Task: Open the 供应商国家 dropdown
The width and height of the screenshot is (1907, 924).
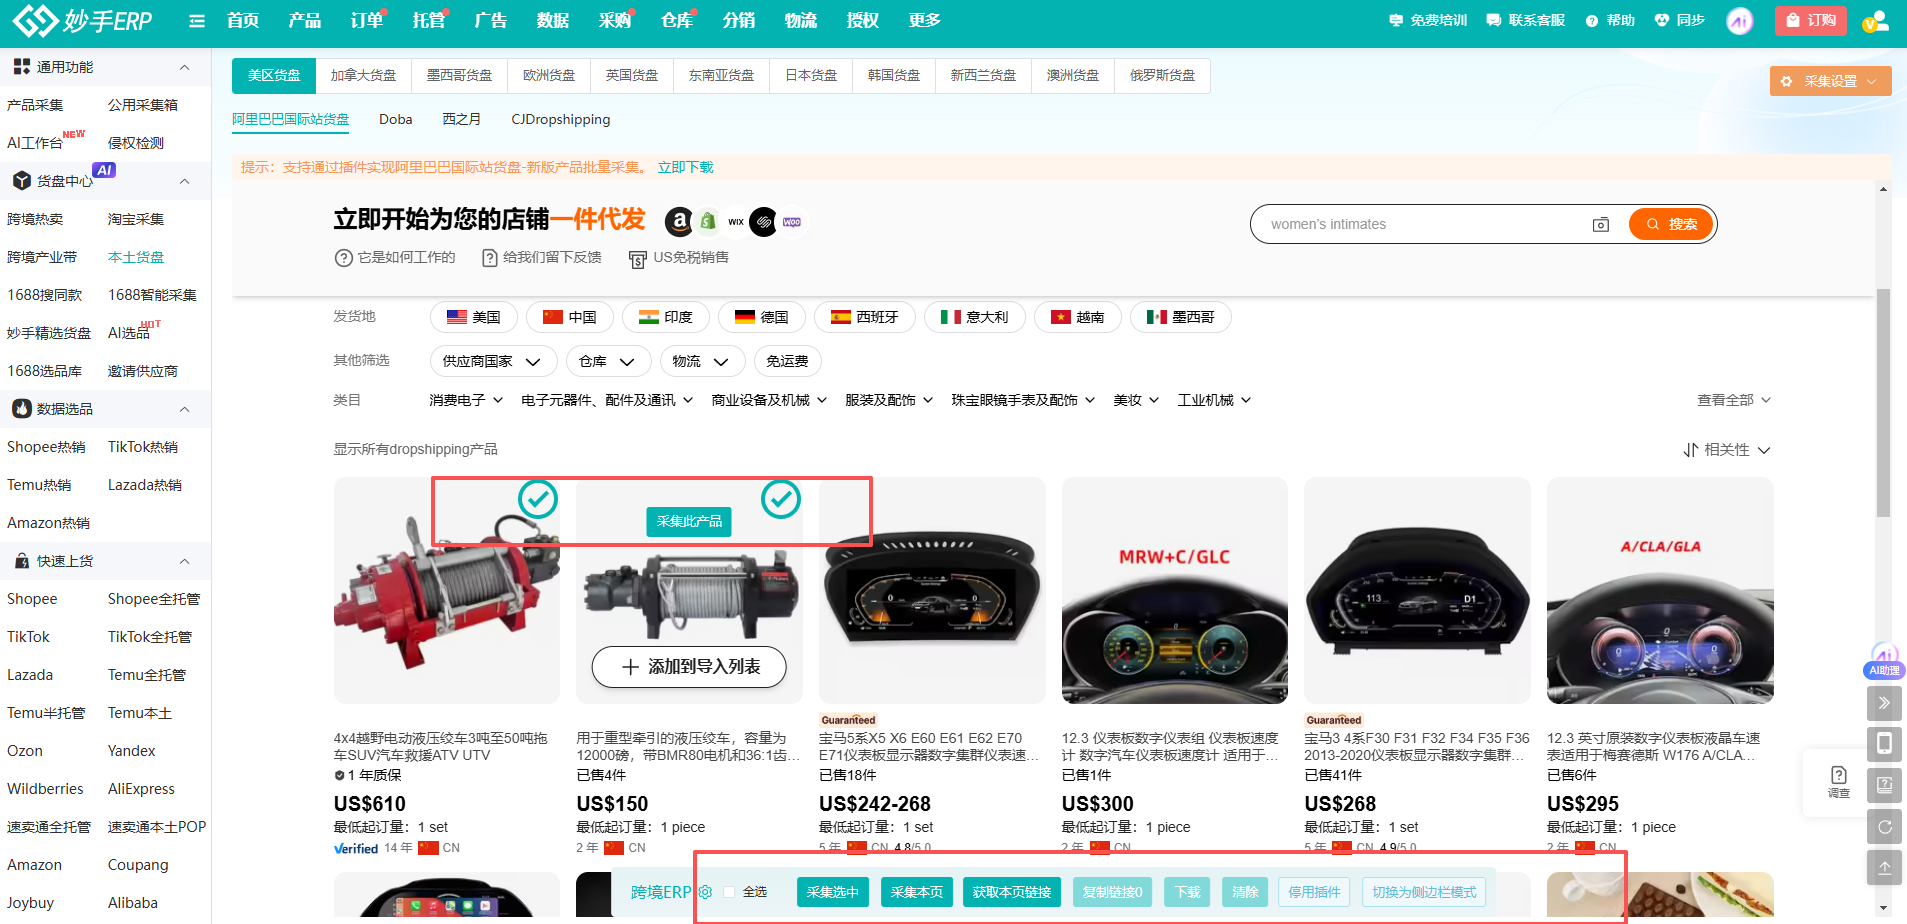Action: (x=493, y=361)
